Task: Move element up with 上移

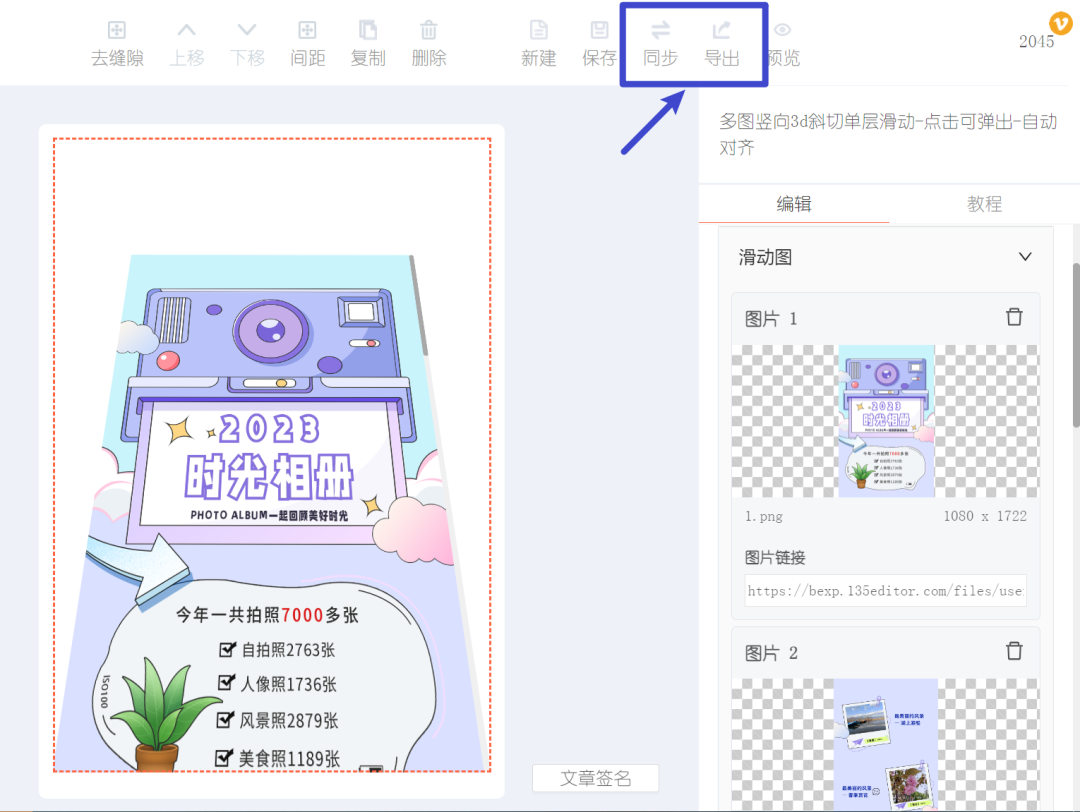Action: (187, 44)
